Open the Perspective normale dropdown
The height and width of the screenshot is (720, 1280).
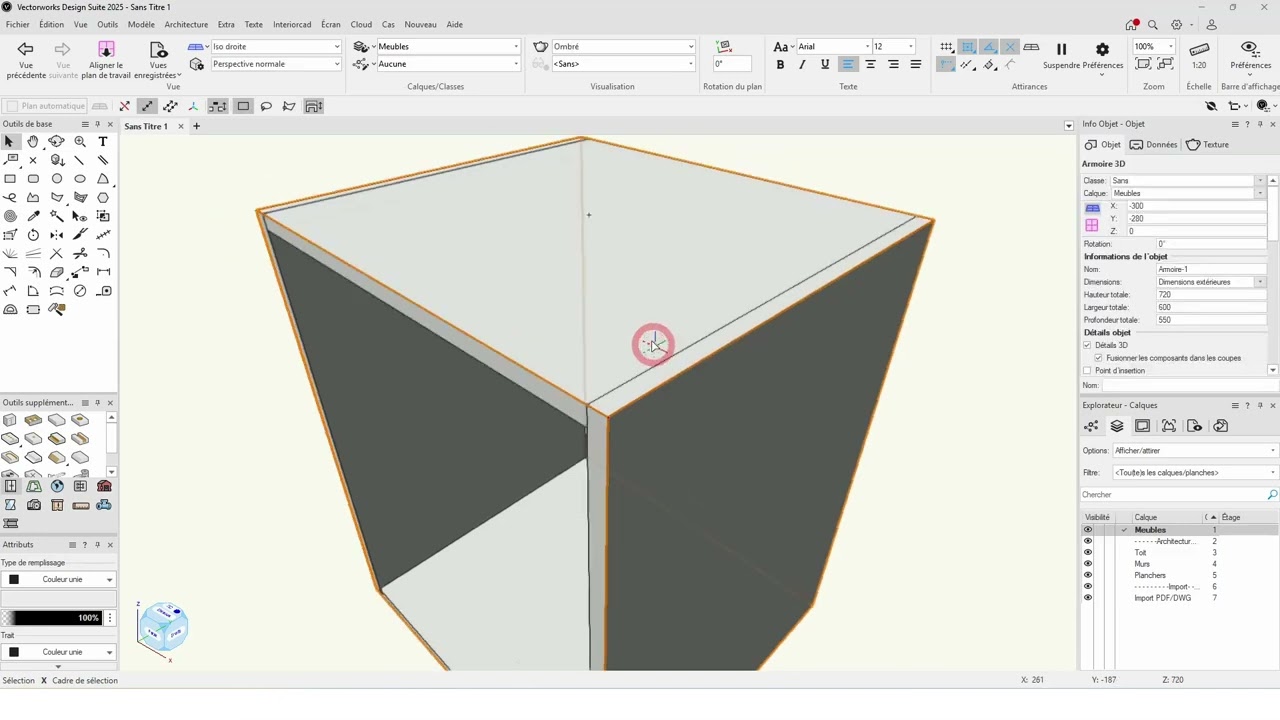[275, 64]
